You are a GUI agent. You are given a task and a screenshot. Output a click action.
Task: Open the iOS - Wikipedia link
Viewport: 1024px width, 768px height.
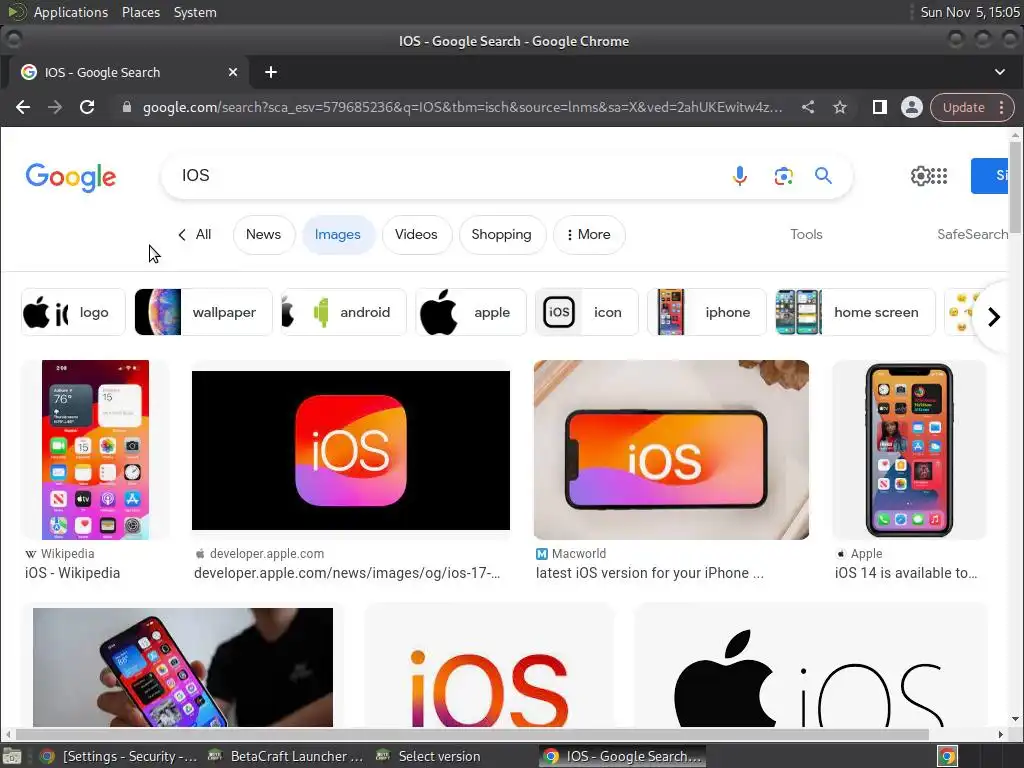click(72, 573)
